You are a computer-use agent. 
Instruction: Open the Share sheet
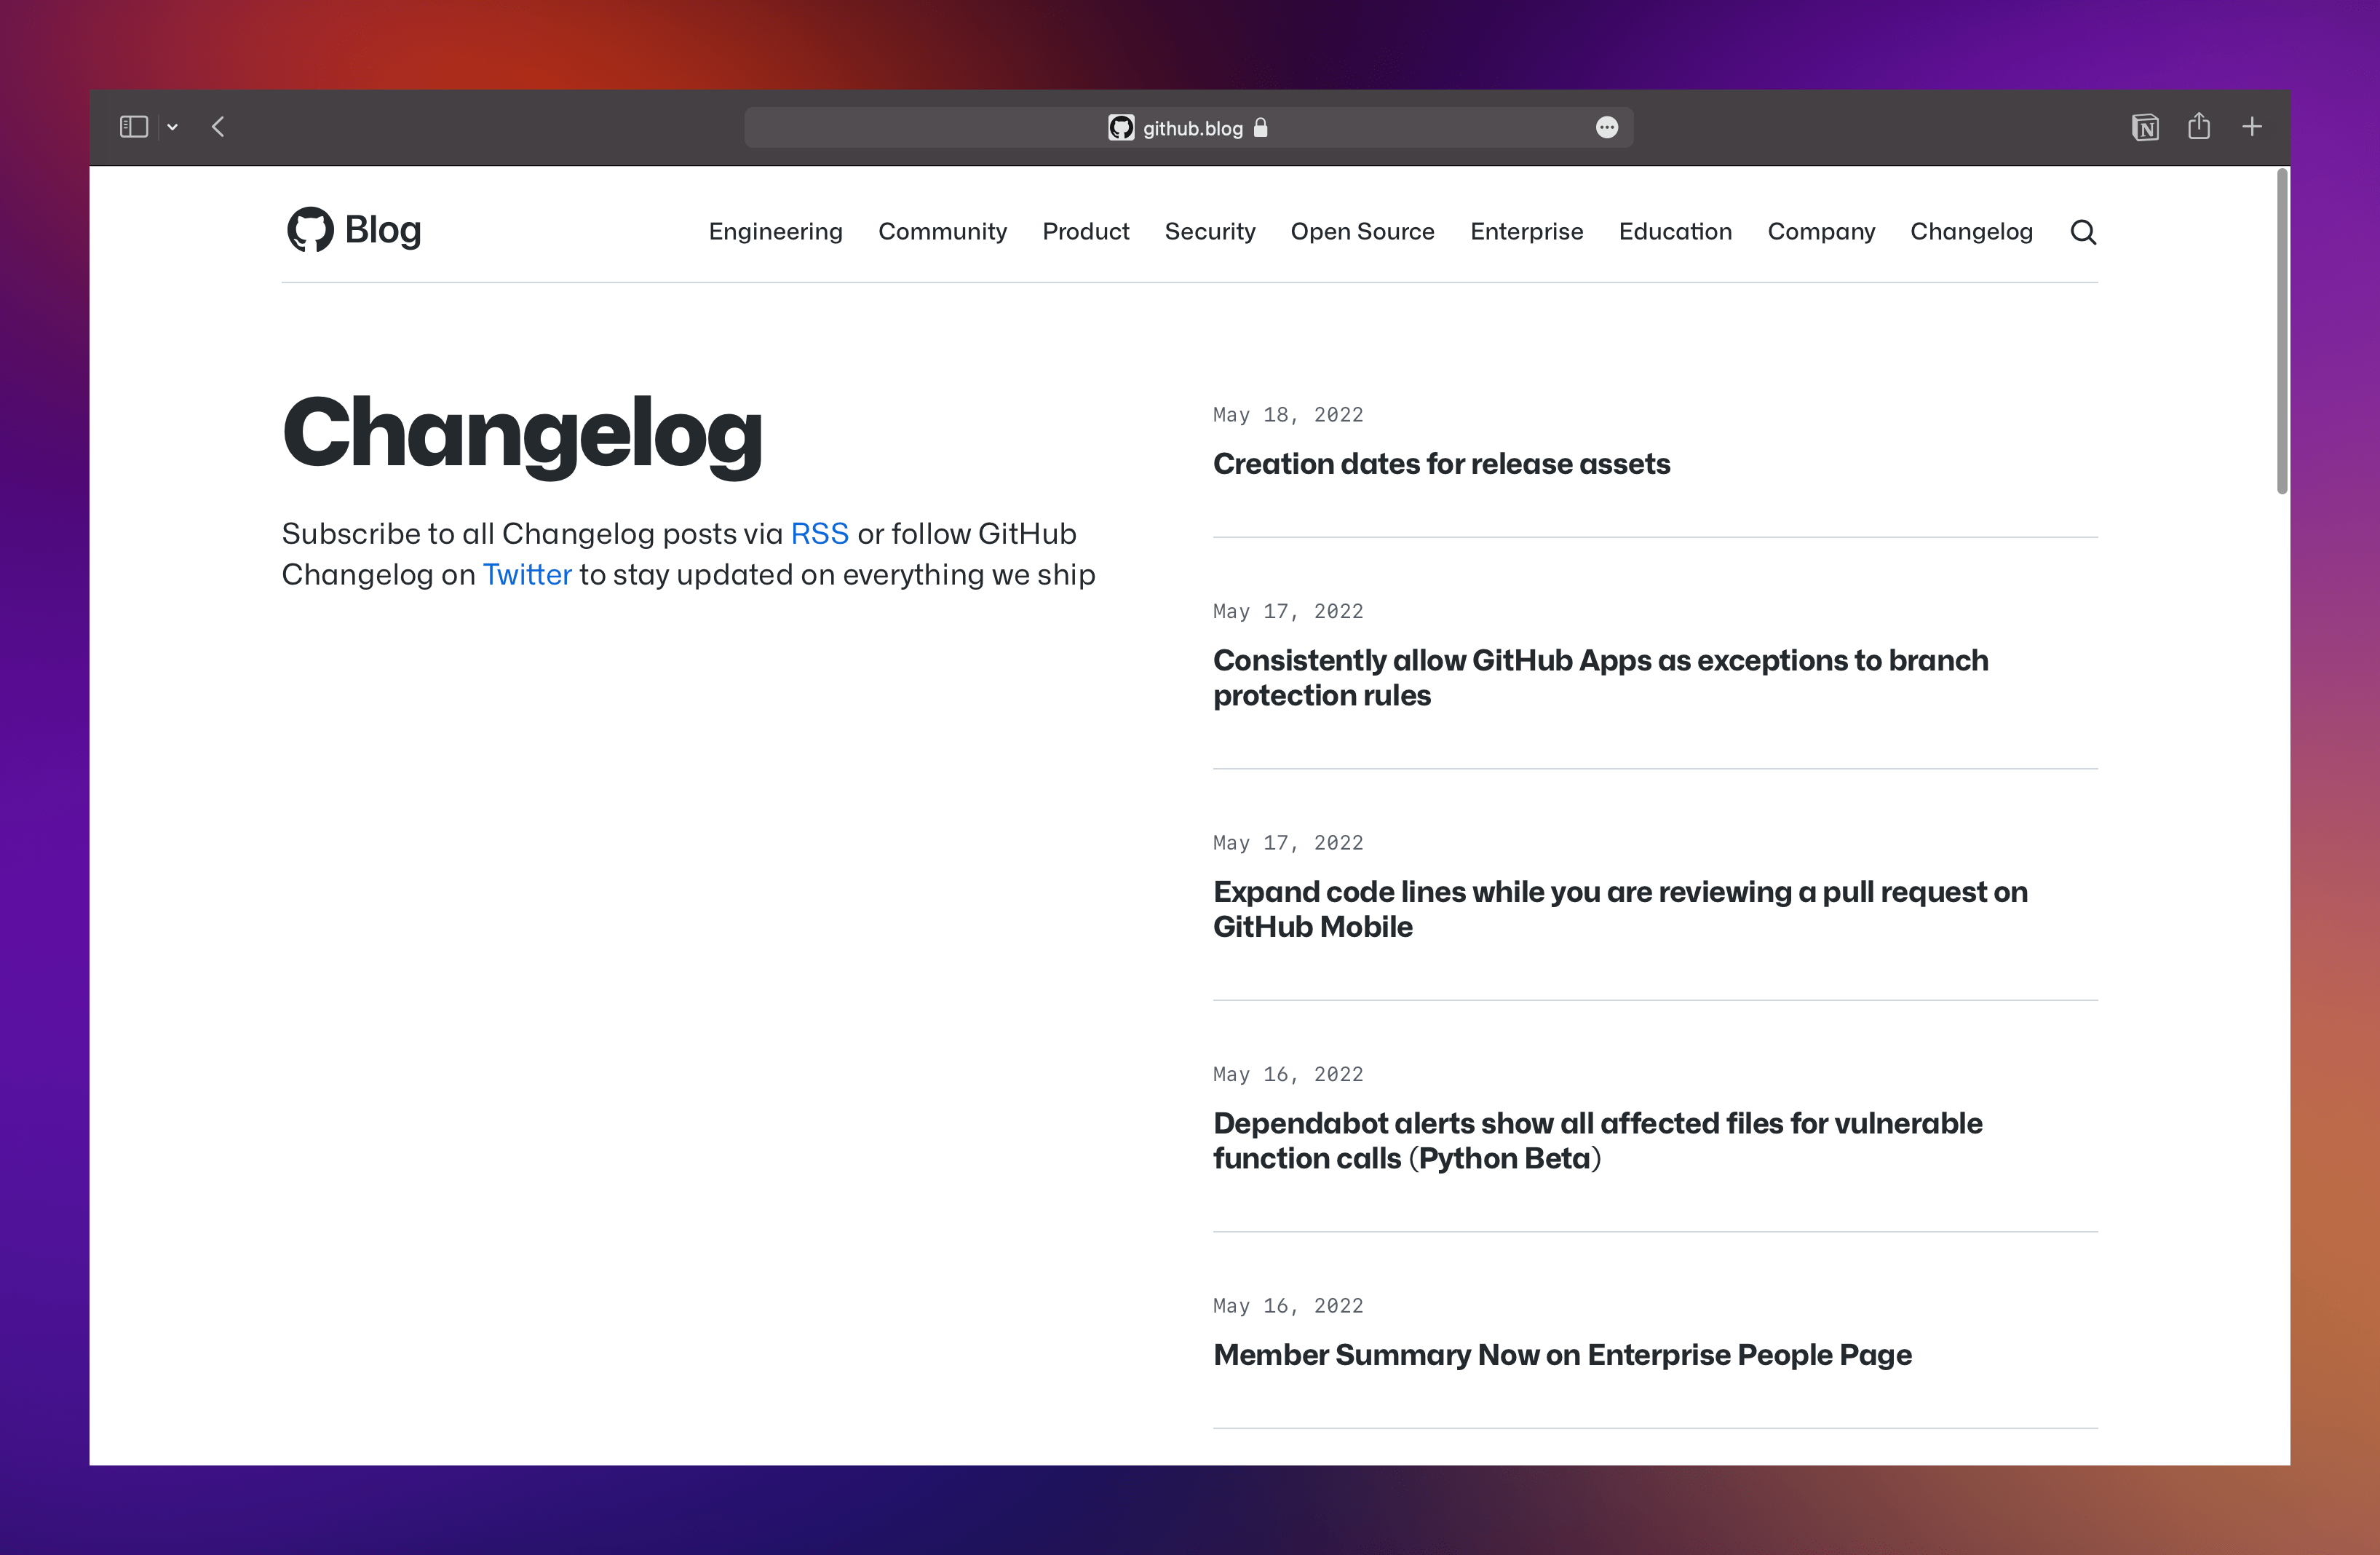tap(2199, 127)
